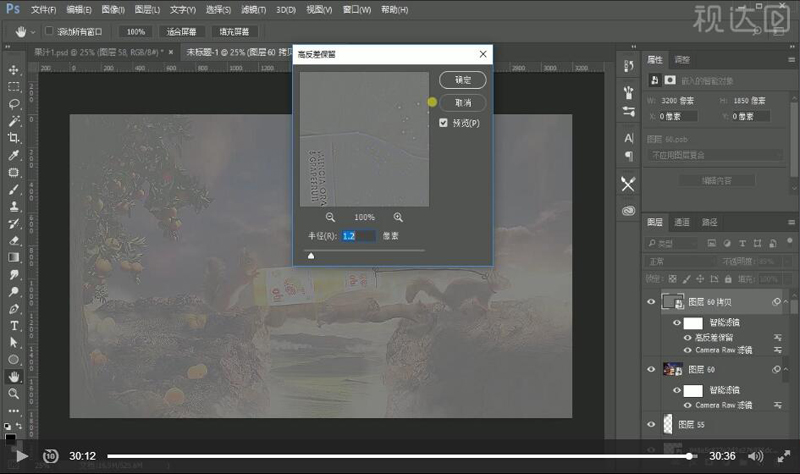The image size is (800, 474).
Task: Hide Camera Raw filter on 图层 60
Action: click(687, 405)
